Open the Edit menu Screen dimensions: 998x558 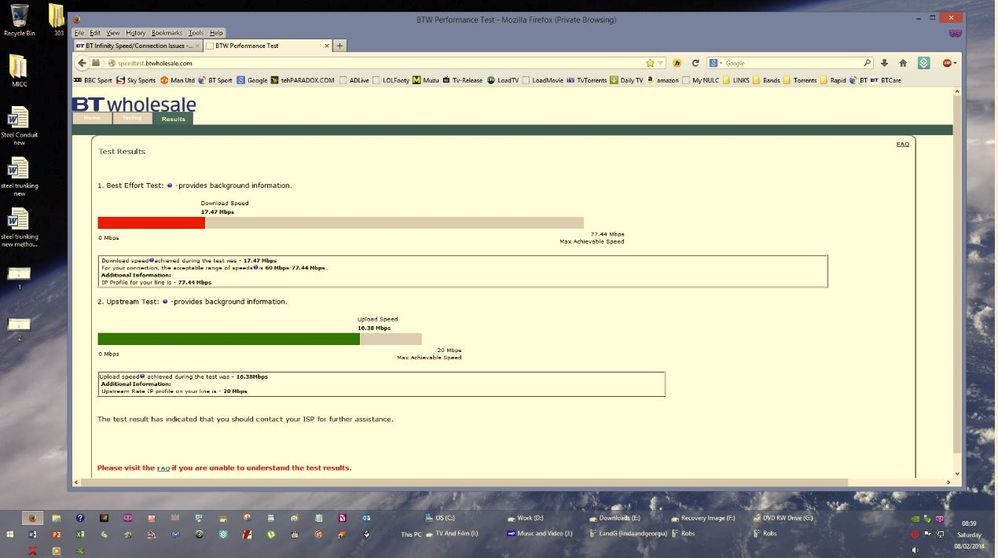coord(95,32)
